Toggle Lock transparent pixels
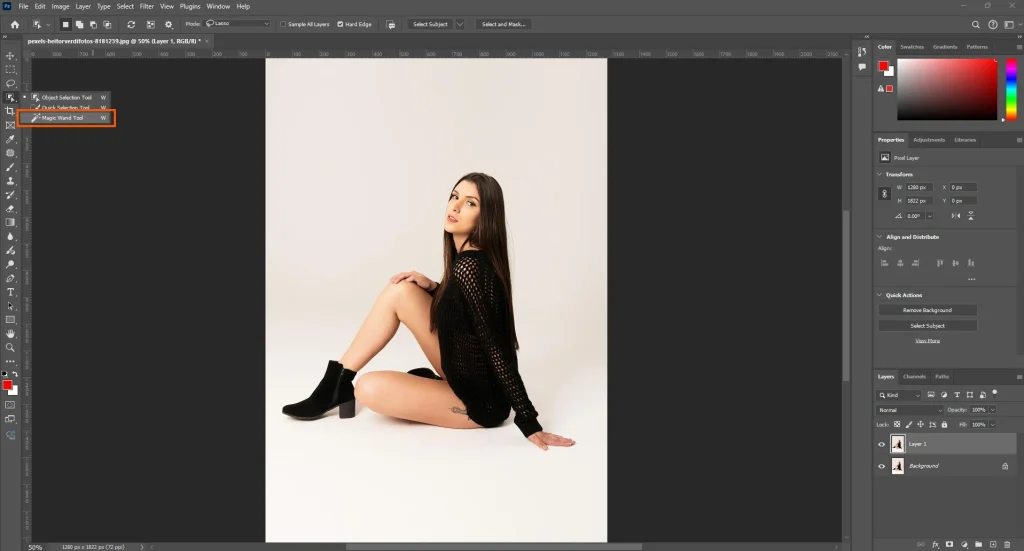 (x=897, y=424)
